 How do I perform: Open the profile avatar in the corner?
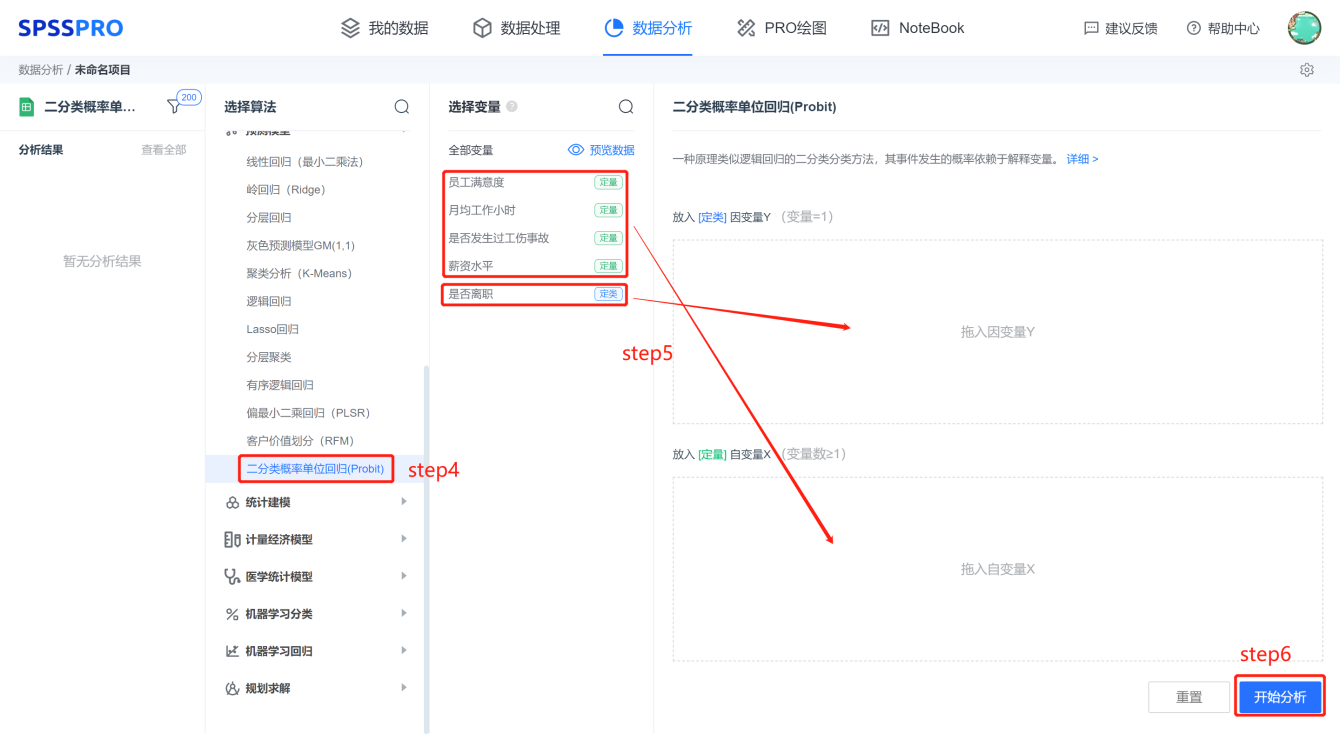click(x=1303, y=27)
